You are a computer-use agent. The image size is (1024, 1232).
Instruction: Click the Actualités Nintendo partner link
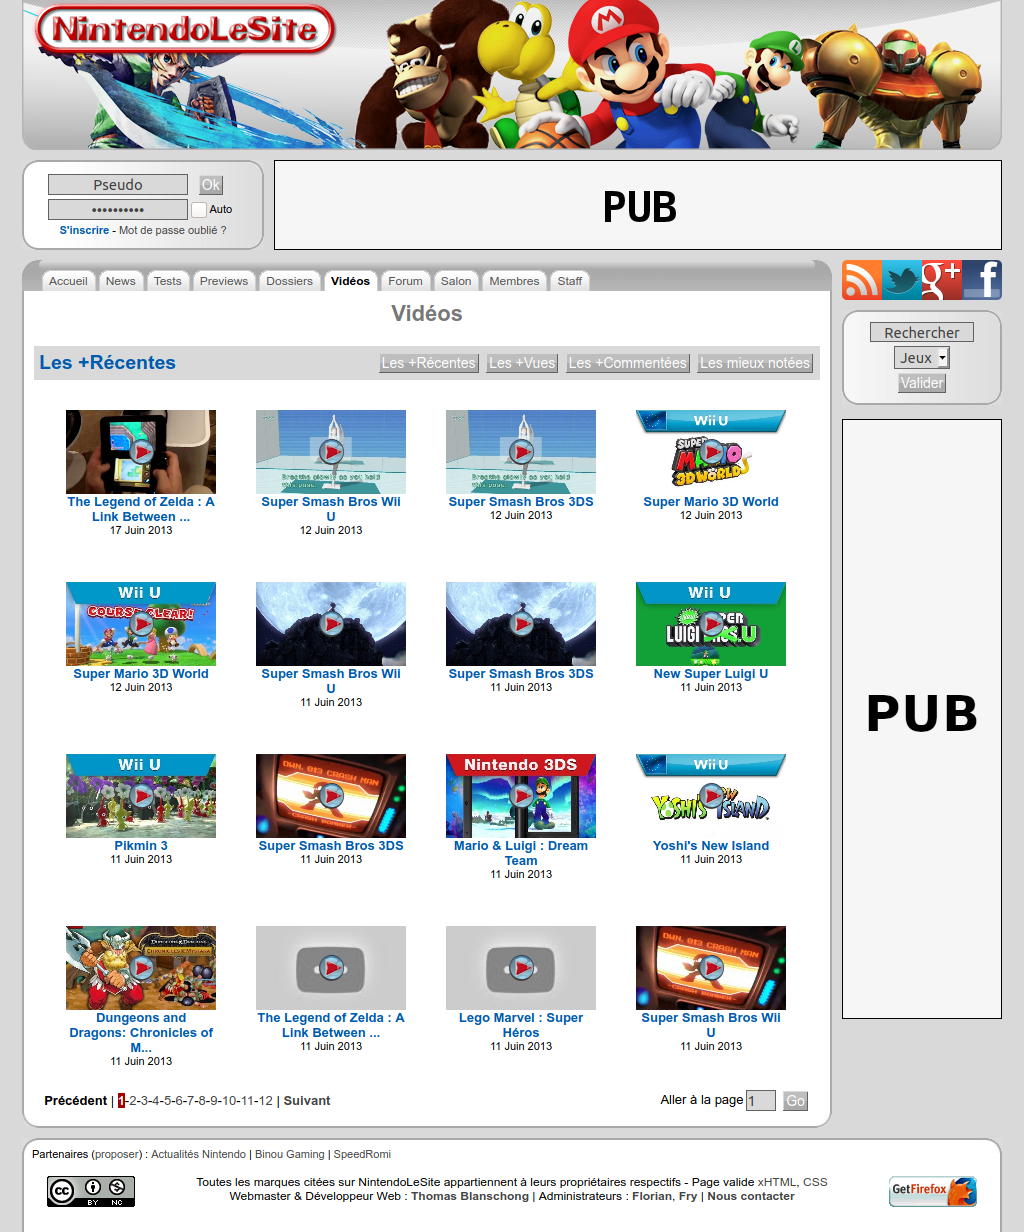pos(198,1154)
